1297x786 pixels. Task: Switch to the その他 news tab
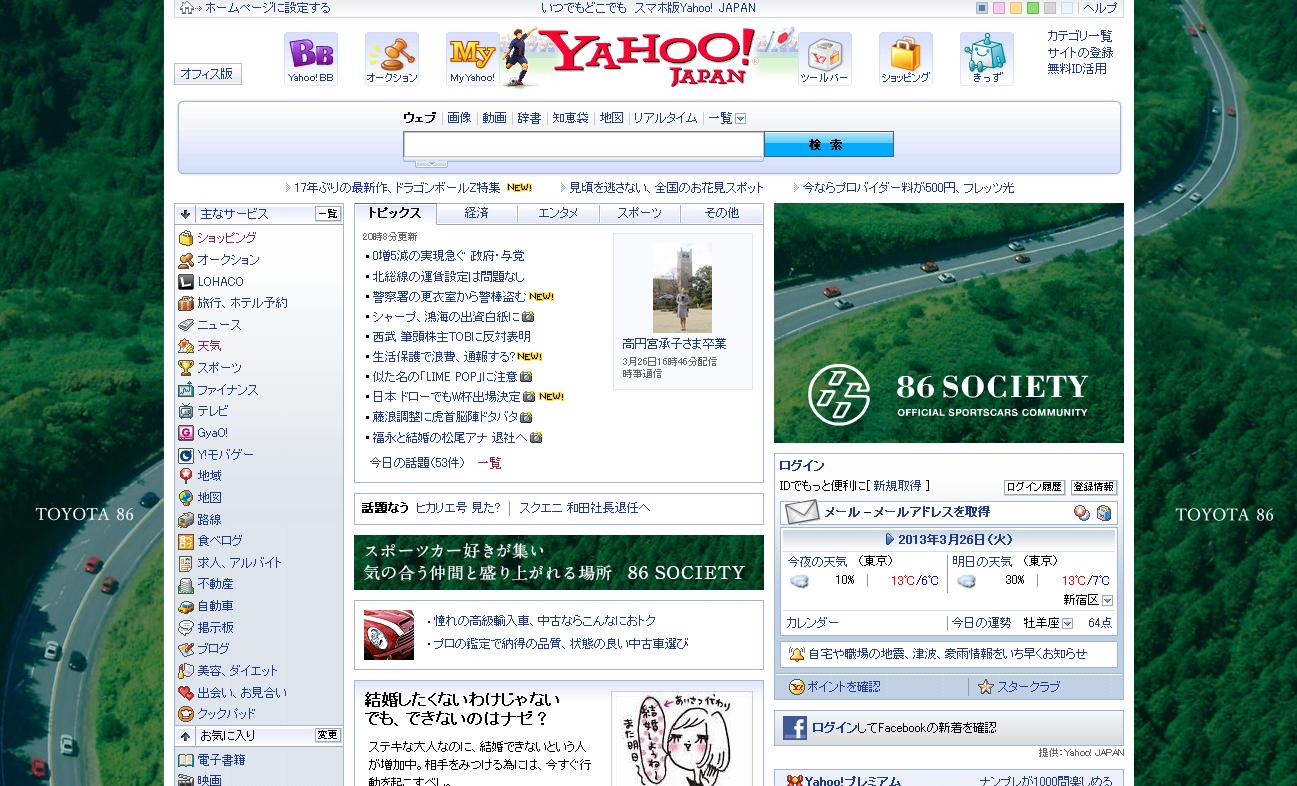pyautogui.click(x=721, y=213)
